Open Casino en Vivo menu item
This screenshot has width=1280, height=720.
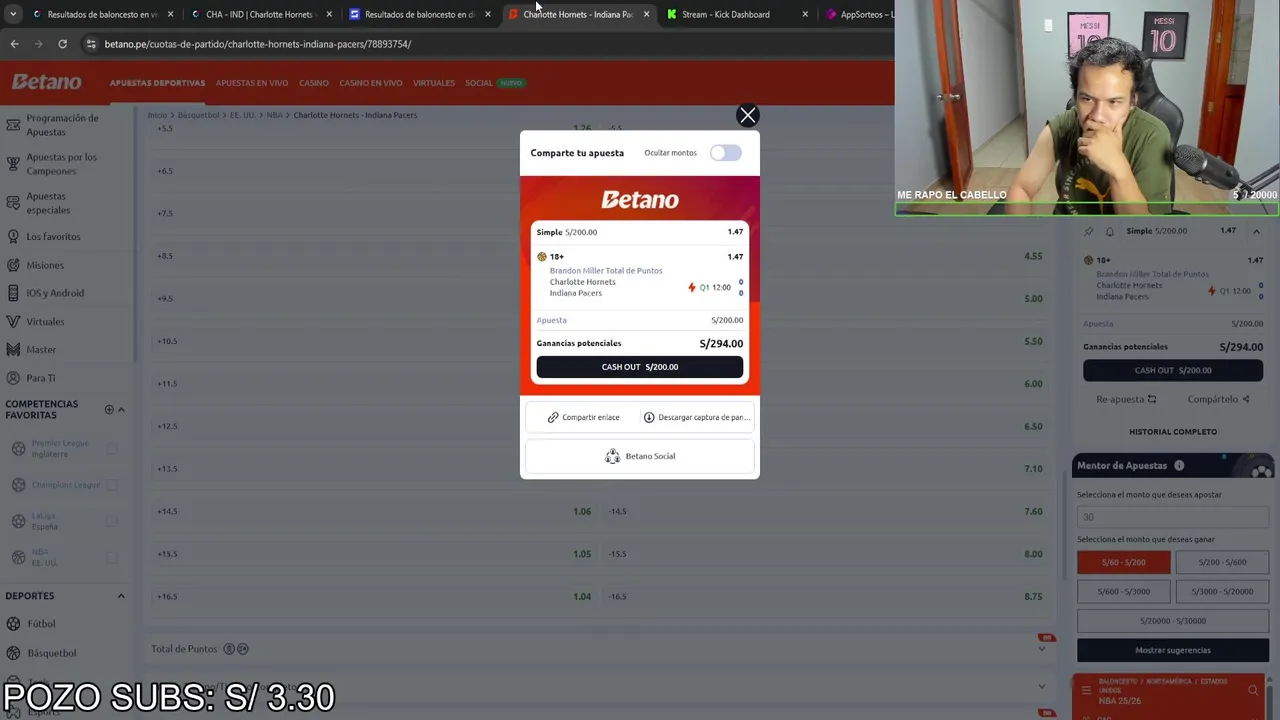371,83
